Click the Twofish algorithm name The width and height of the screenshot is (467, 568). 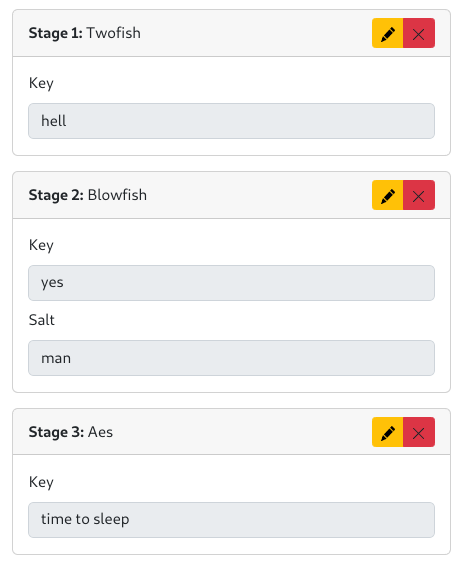click(x=113, y=33)
